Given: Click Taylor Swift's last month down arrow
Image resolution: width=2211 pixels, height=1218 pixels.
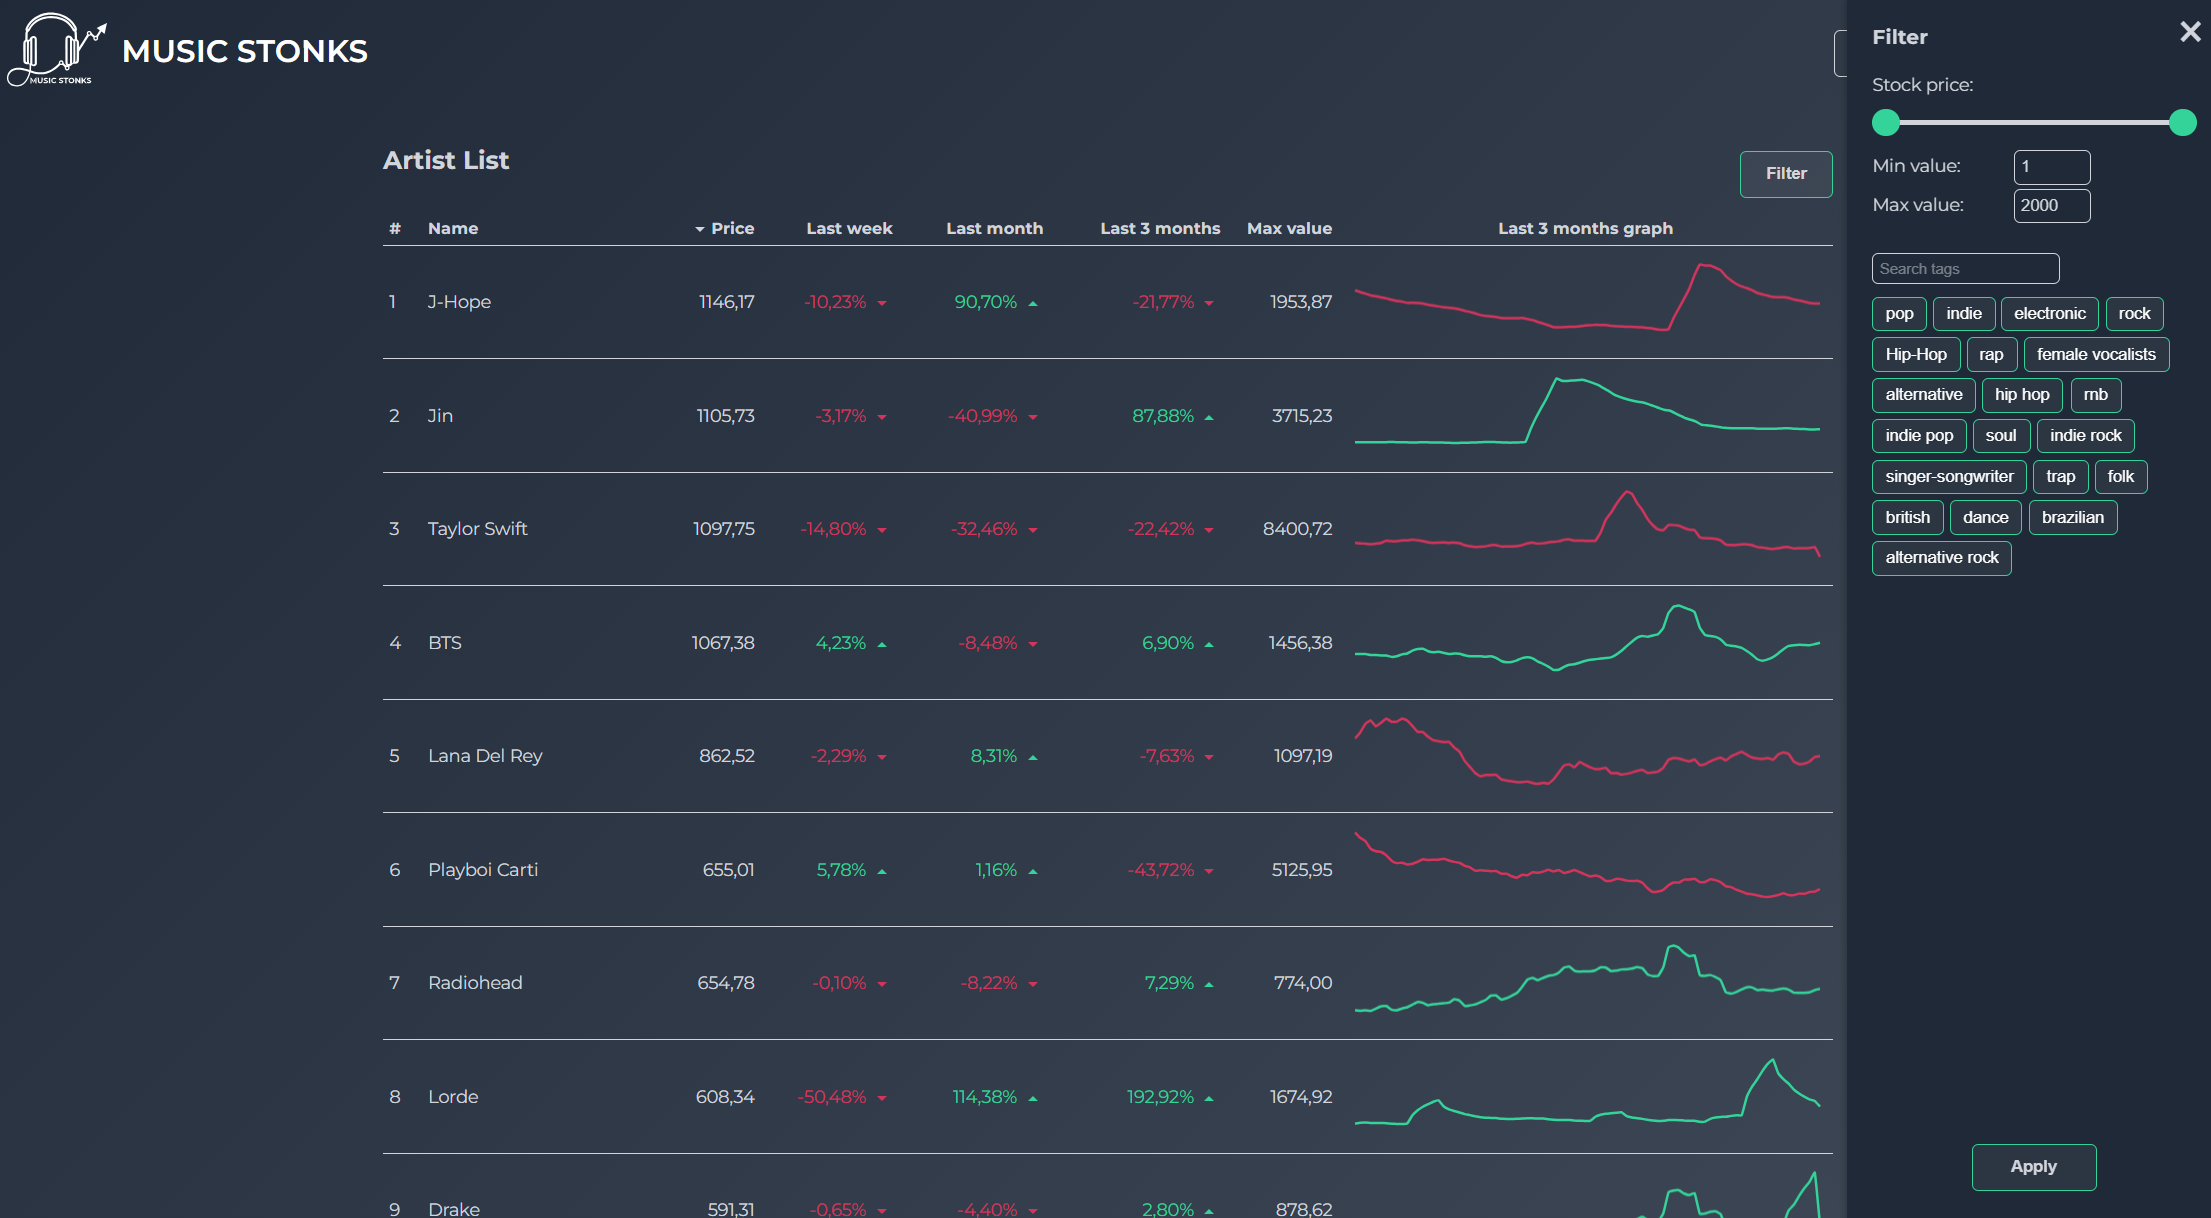Looking at the screenshot, I should click(x=1033, y=530).
